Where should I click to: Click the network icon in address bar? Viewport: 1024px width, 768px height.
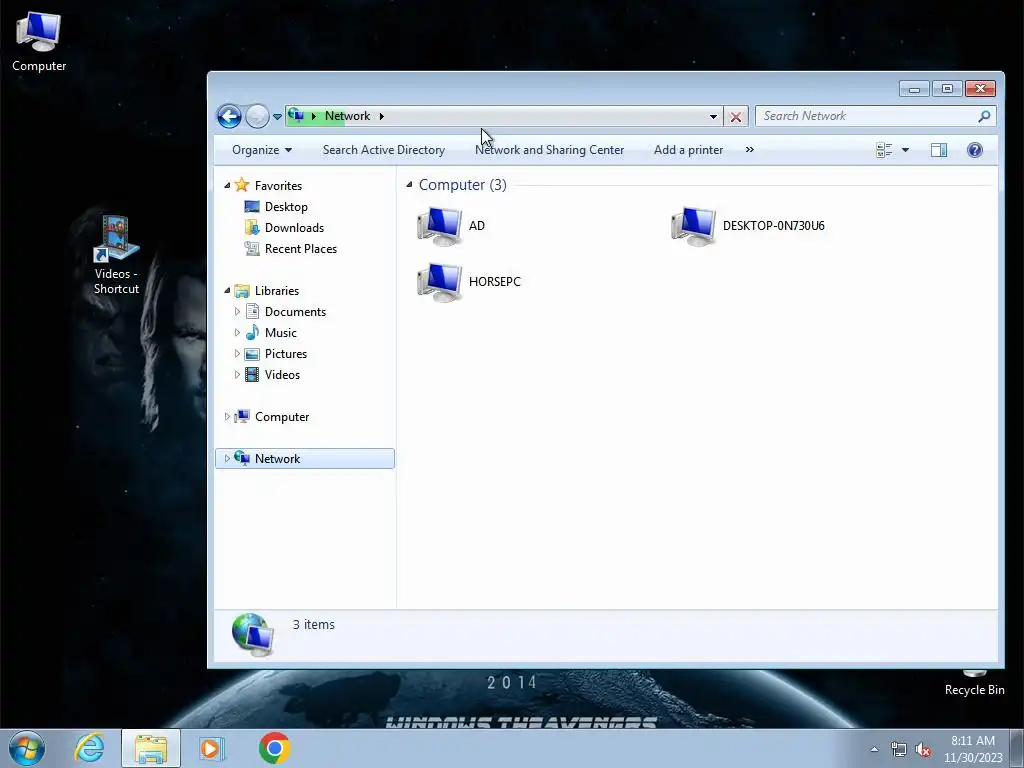click(x=296, y=116)
